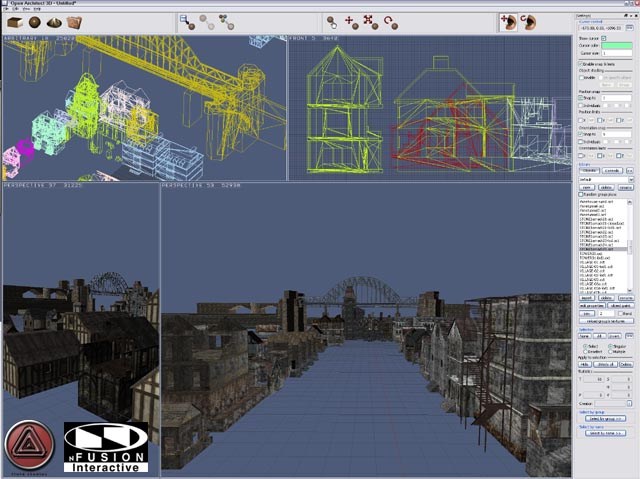
Task: Click the settings panel pin icon
Action: (626, 16)
